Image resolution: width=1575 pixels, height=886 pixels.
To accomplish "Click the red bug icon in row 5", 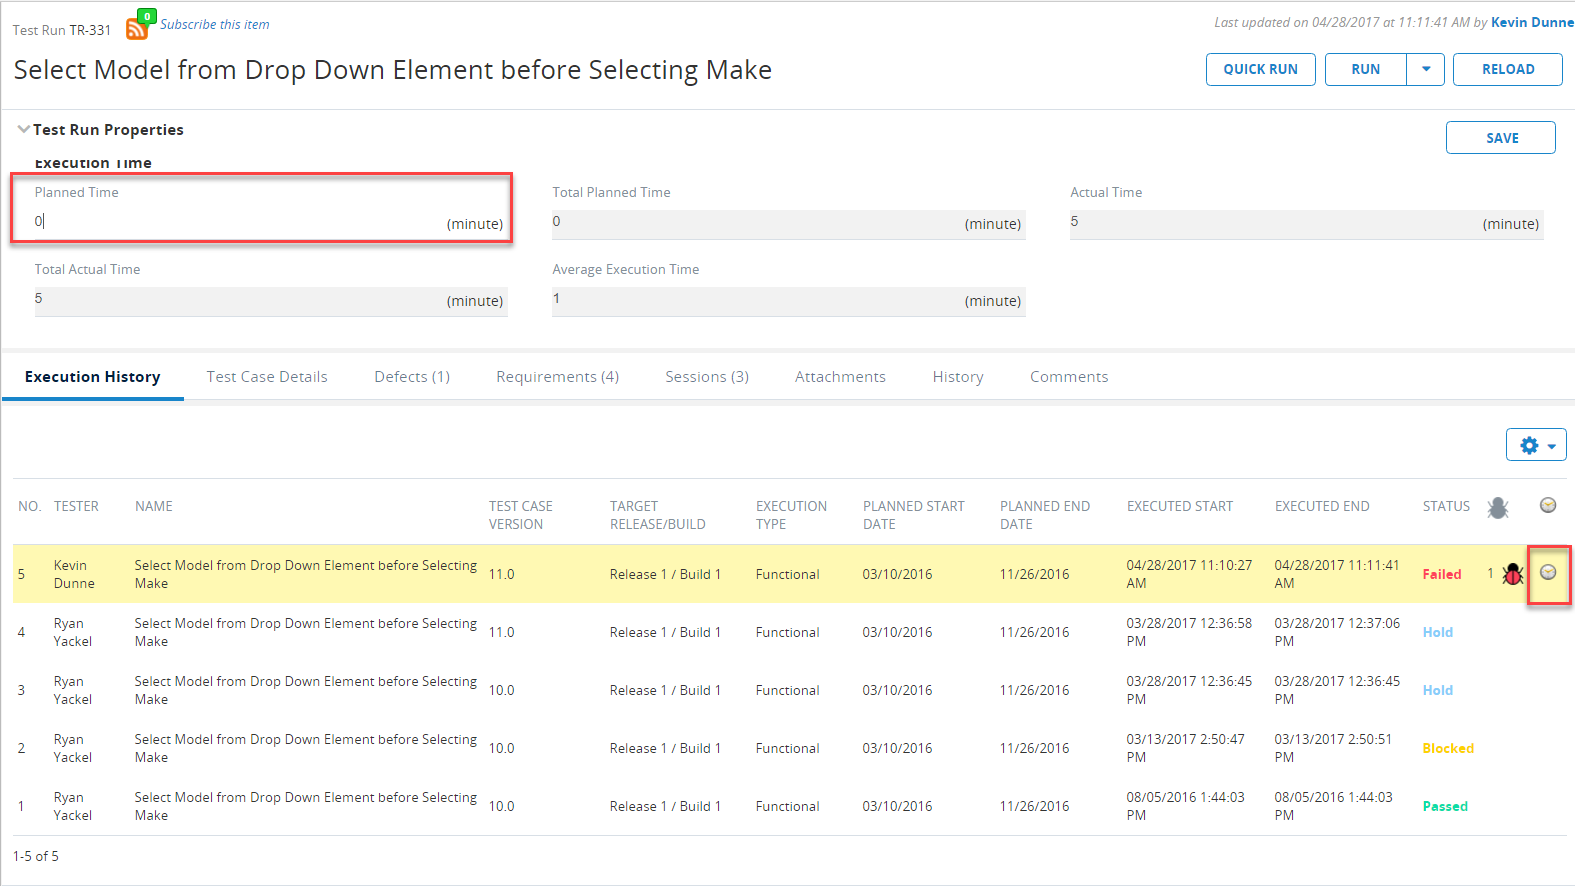I will point(1512,574).
